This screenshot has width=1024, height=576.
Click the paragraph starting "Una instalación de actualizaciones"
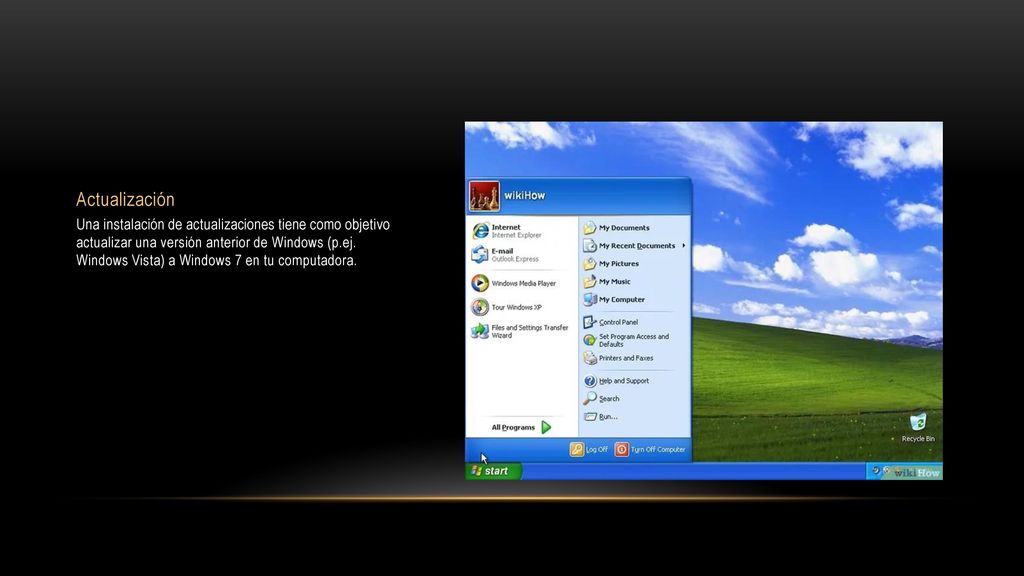tap(232, 242)
